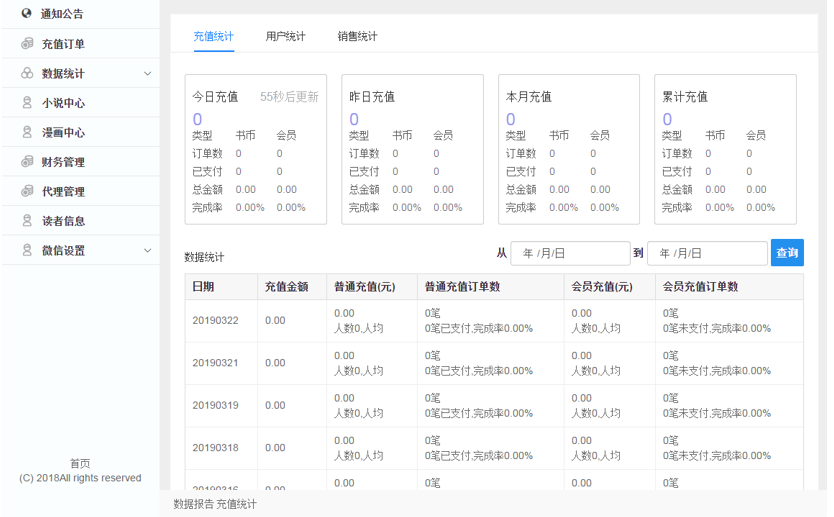The height and width of the screenshot is (517, 834).
Task: Switch to the 用户统计 tab
Action: [x=285, y=36]
